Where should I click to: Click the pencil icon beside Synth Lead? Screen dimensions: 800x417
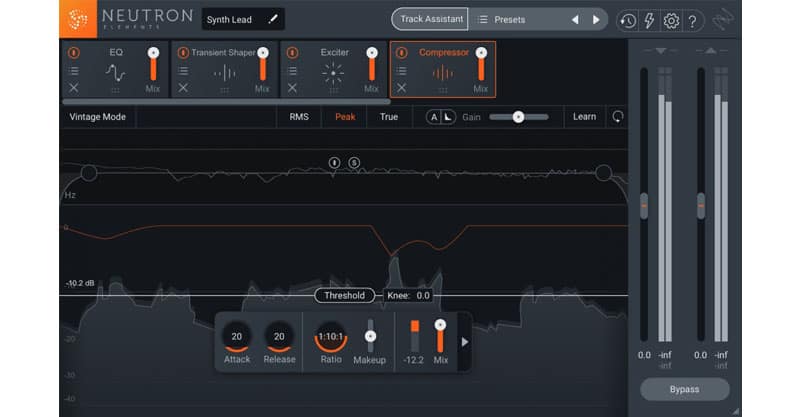[273, 19]
